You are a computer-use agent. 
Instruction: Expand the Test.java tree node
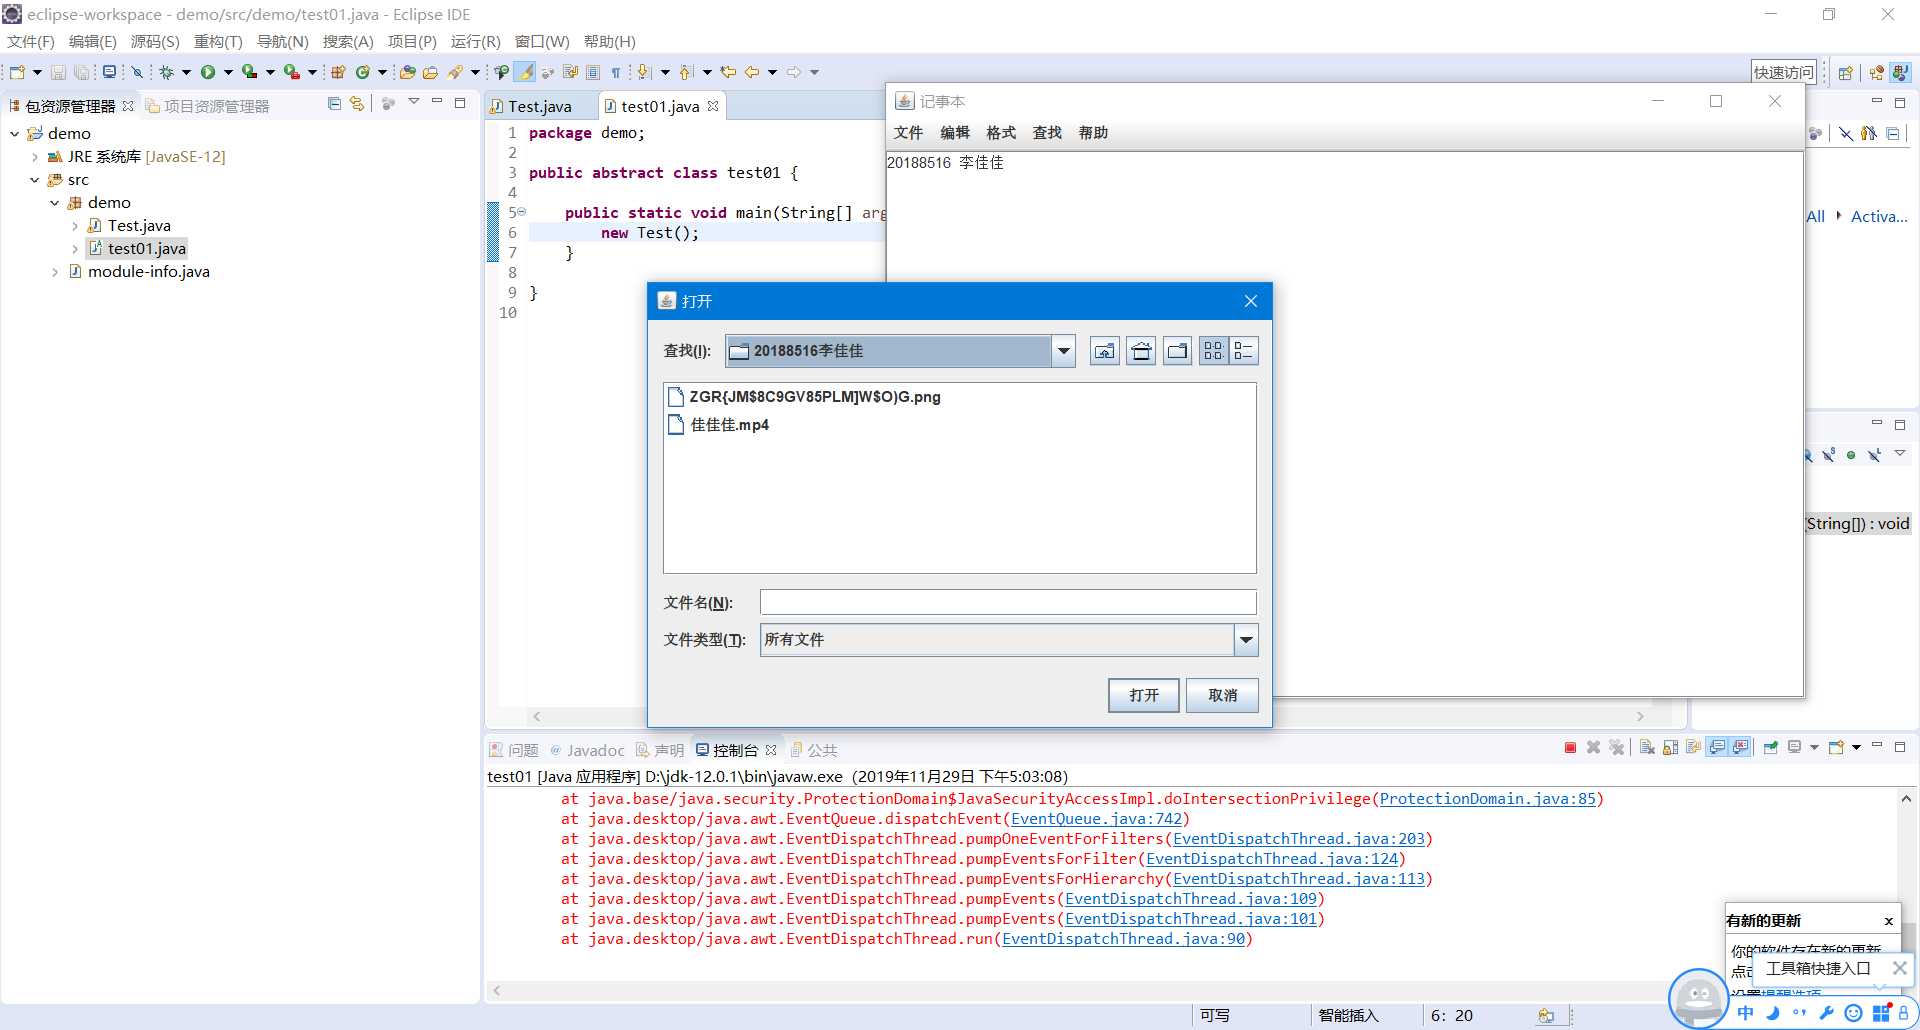tap(75, 226)
